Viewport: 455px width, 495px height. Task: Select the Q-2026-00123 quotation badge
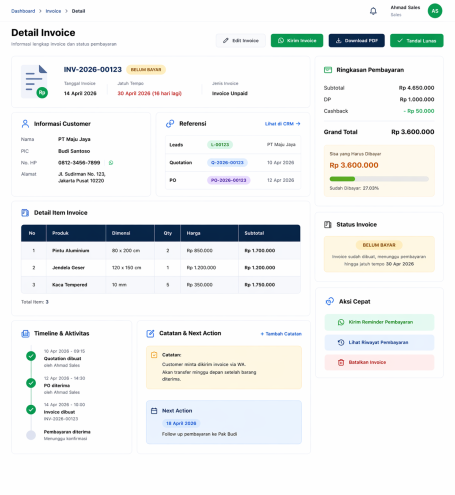pyautogui.click(x=227, y=163)
